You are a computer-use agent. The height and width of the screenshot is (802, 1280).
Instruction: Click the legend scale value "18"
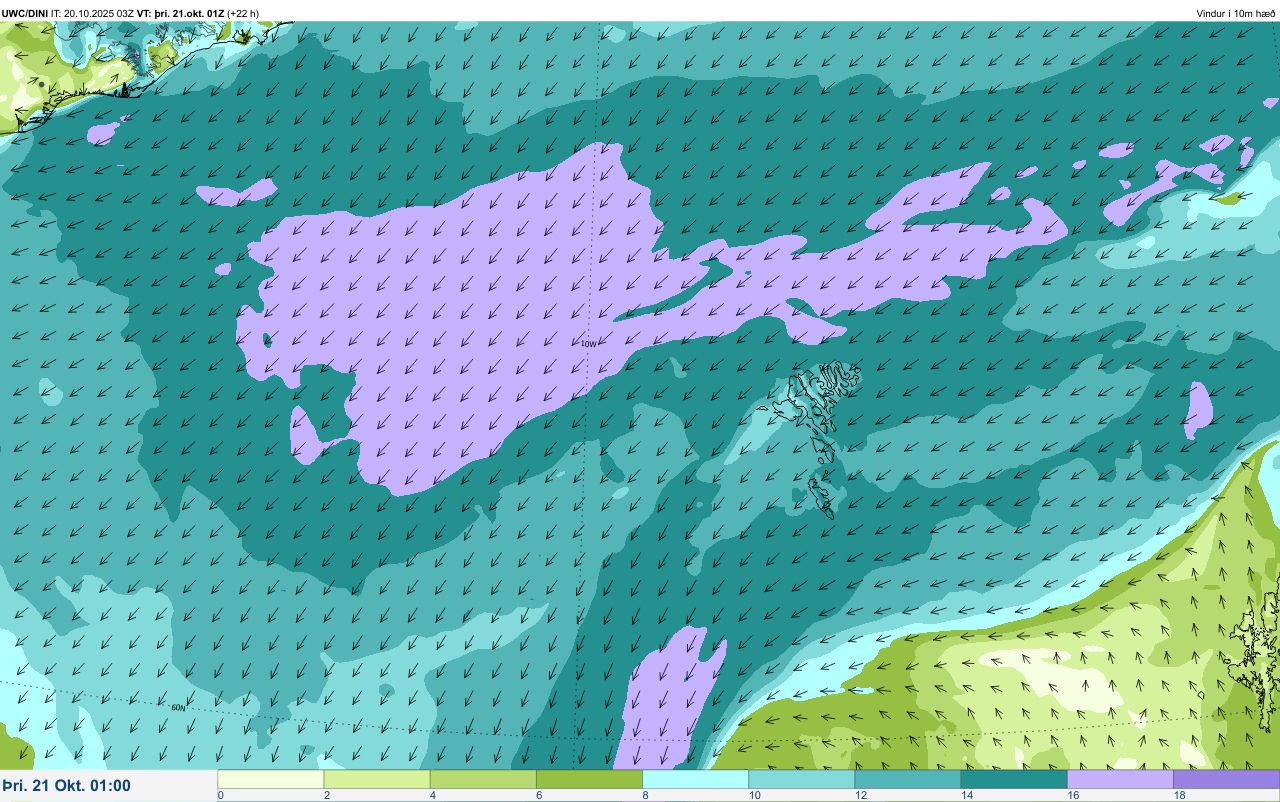(1179, 796)
